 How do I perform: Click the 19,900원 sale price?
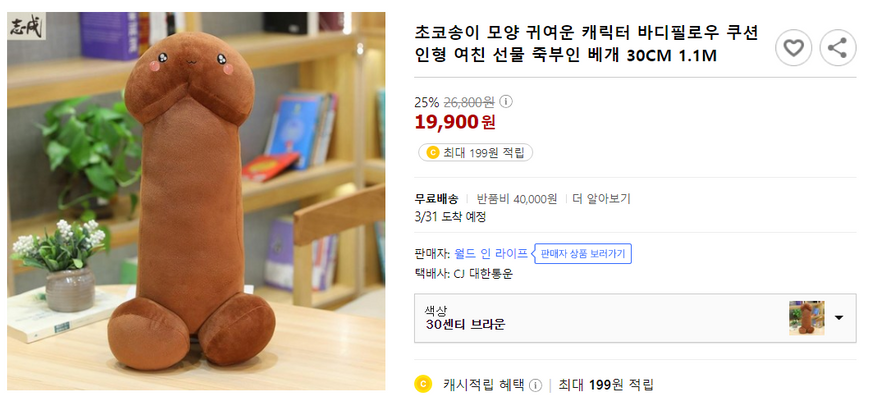coord(455,122)
